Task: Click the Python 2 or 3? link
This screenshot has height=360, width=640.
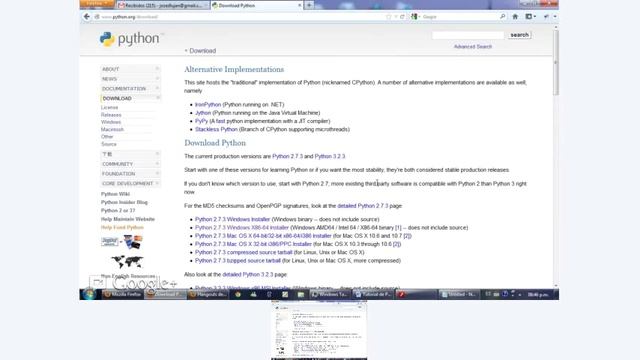Action: pyautogui.click(x=118, y=210)
